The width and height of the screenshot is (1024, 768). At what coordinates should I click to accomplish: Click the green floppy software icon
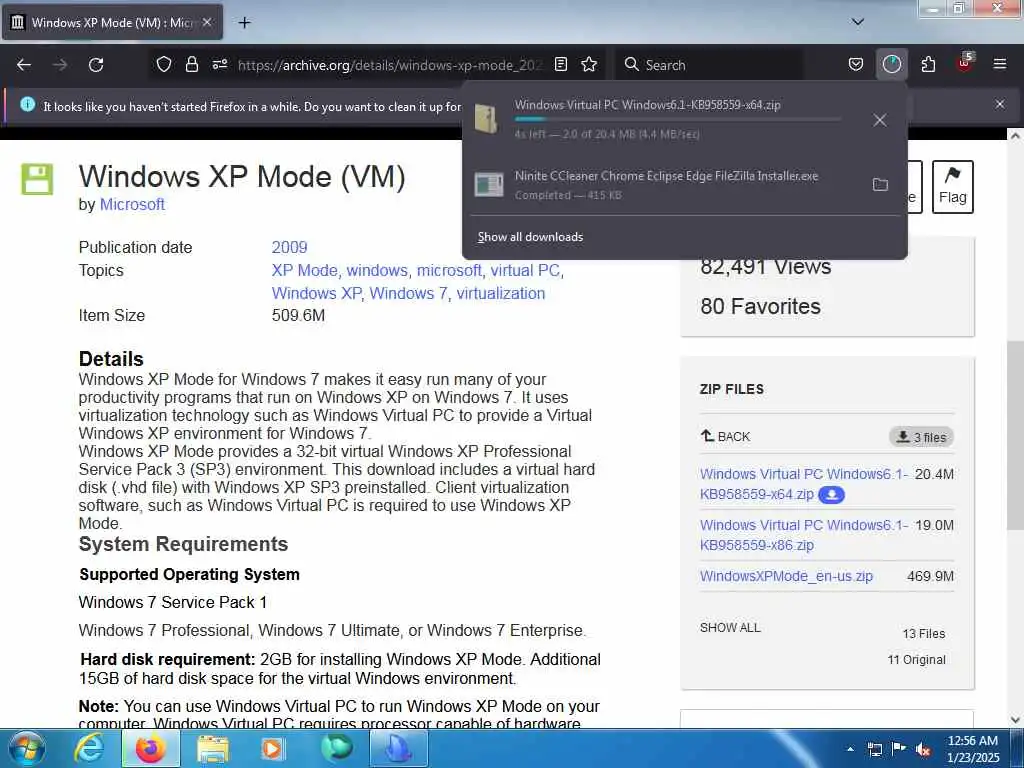tap(37, 179)
